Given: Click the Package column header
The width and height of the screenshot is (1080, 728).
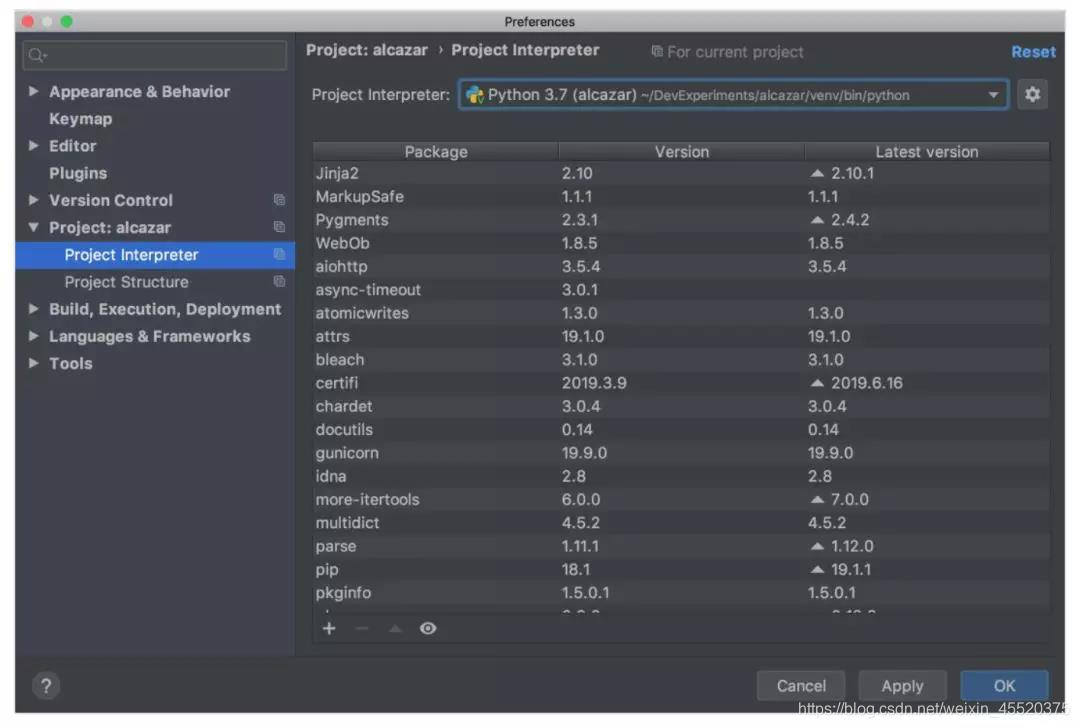Looking at the screenshot, I should click(436, 152).
